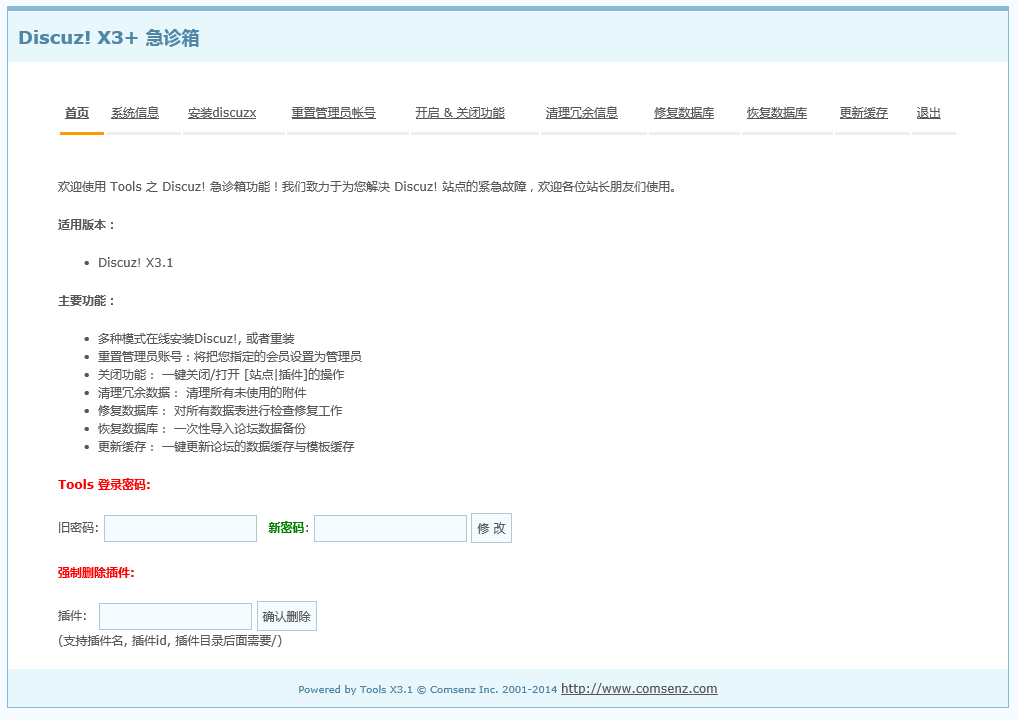Open the 系统信息 tab

135,113
